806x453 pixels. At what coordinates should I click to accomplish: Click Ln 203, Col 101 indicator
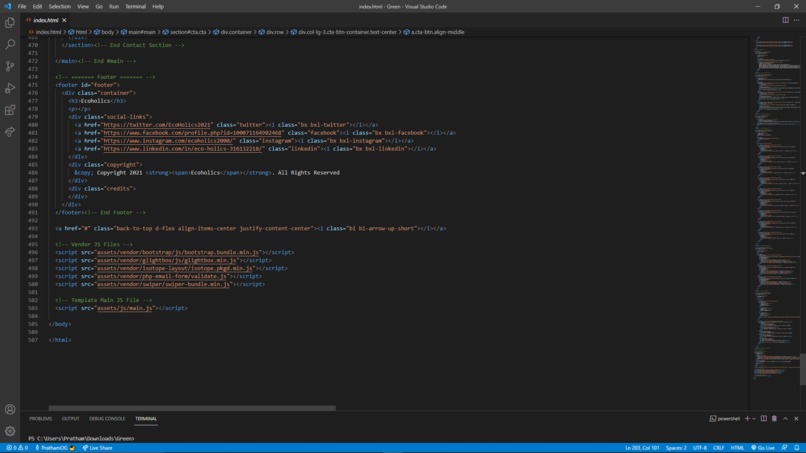click(x=642, y=448)
